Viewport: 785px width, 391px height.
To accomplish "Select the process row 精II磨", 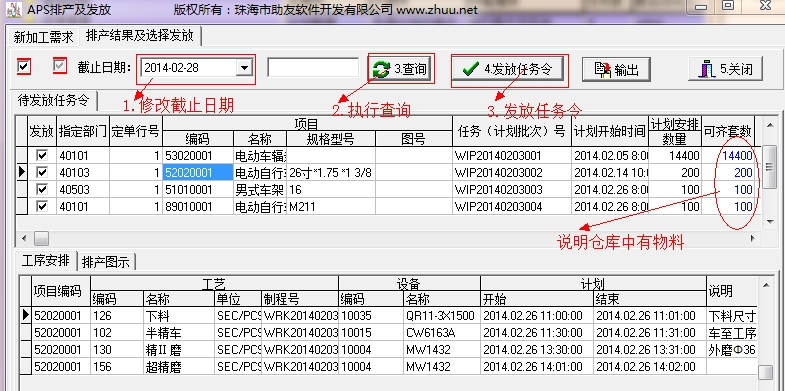I will point(388,349).
